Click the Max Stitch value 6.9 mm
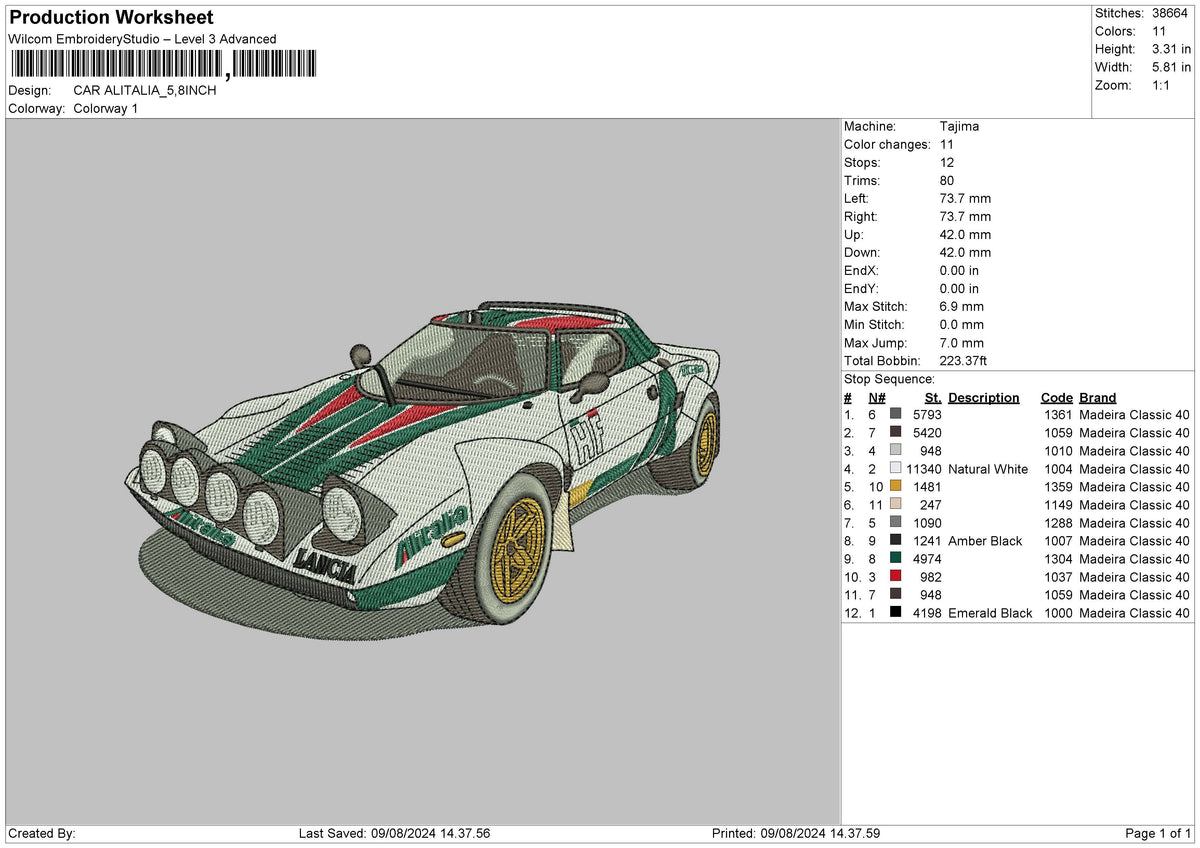This screenshot has width=1200, height=848. coord(961,306)
